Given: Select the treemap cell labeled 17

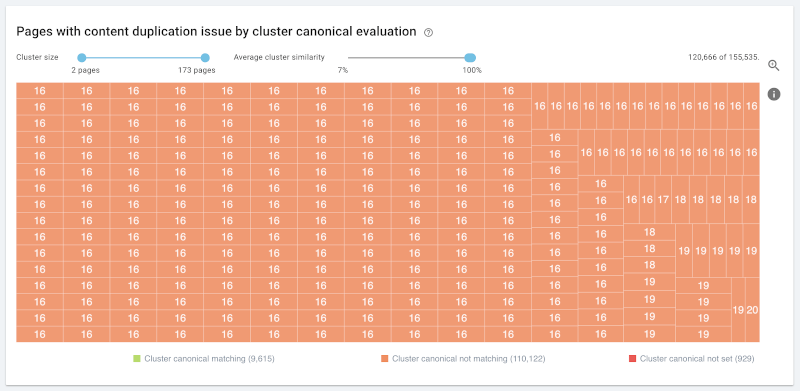Looking at the screenshot, I should [x=663, y=200].
